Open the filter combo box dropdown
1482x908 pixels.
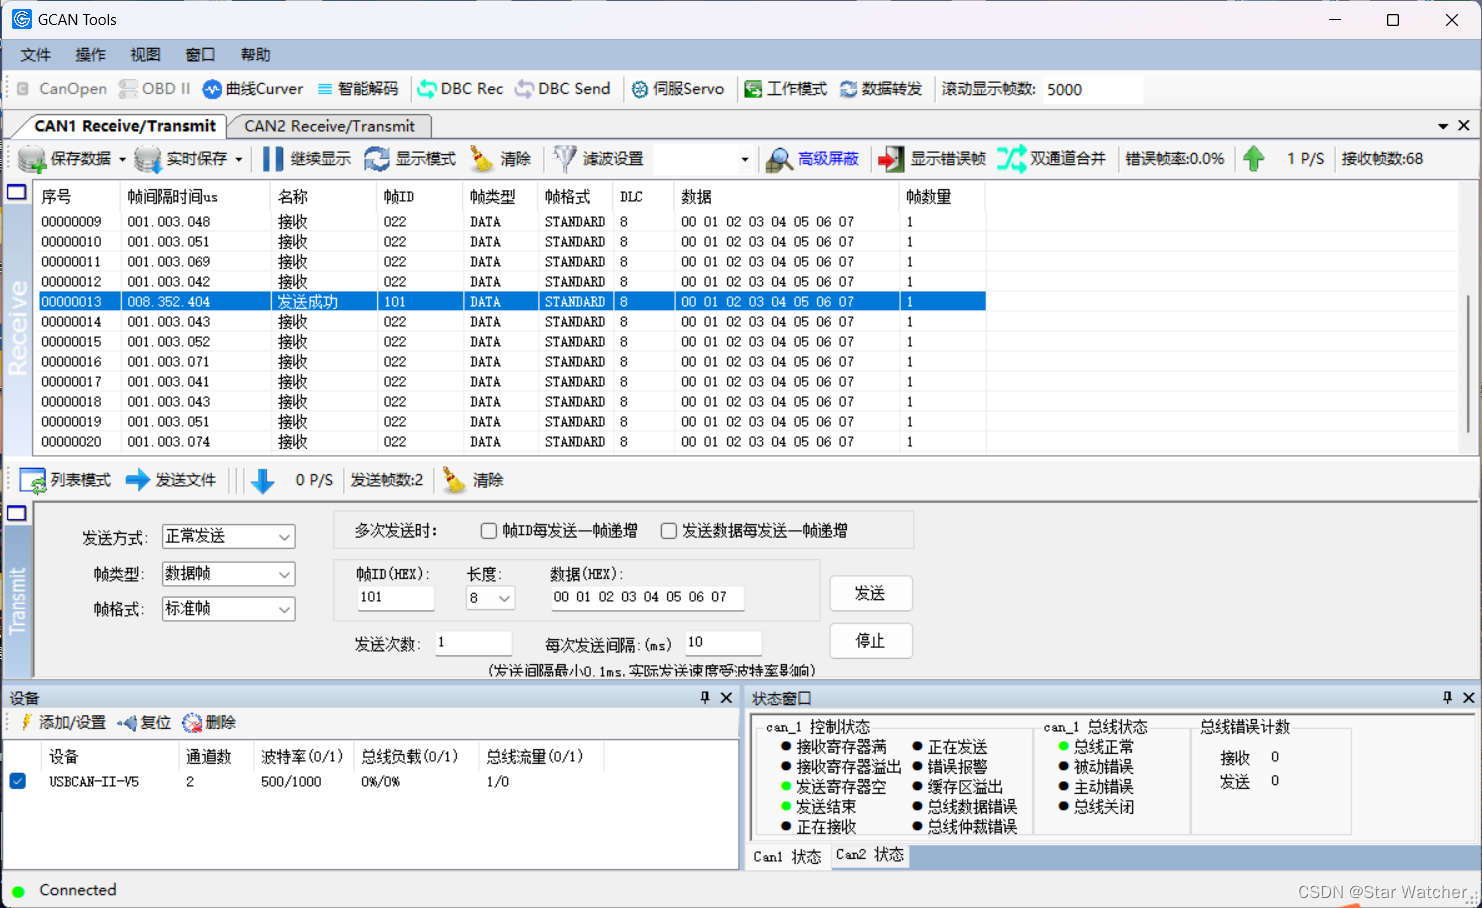click(744, 159)
